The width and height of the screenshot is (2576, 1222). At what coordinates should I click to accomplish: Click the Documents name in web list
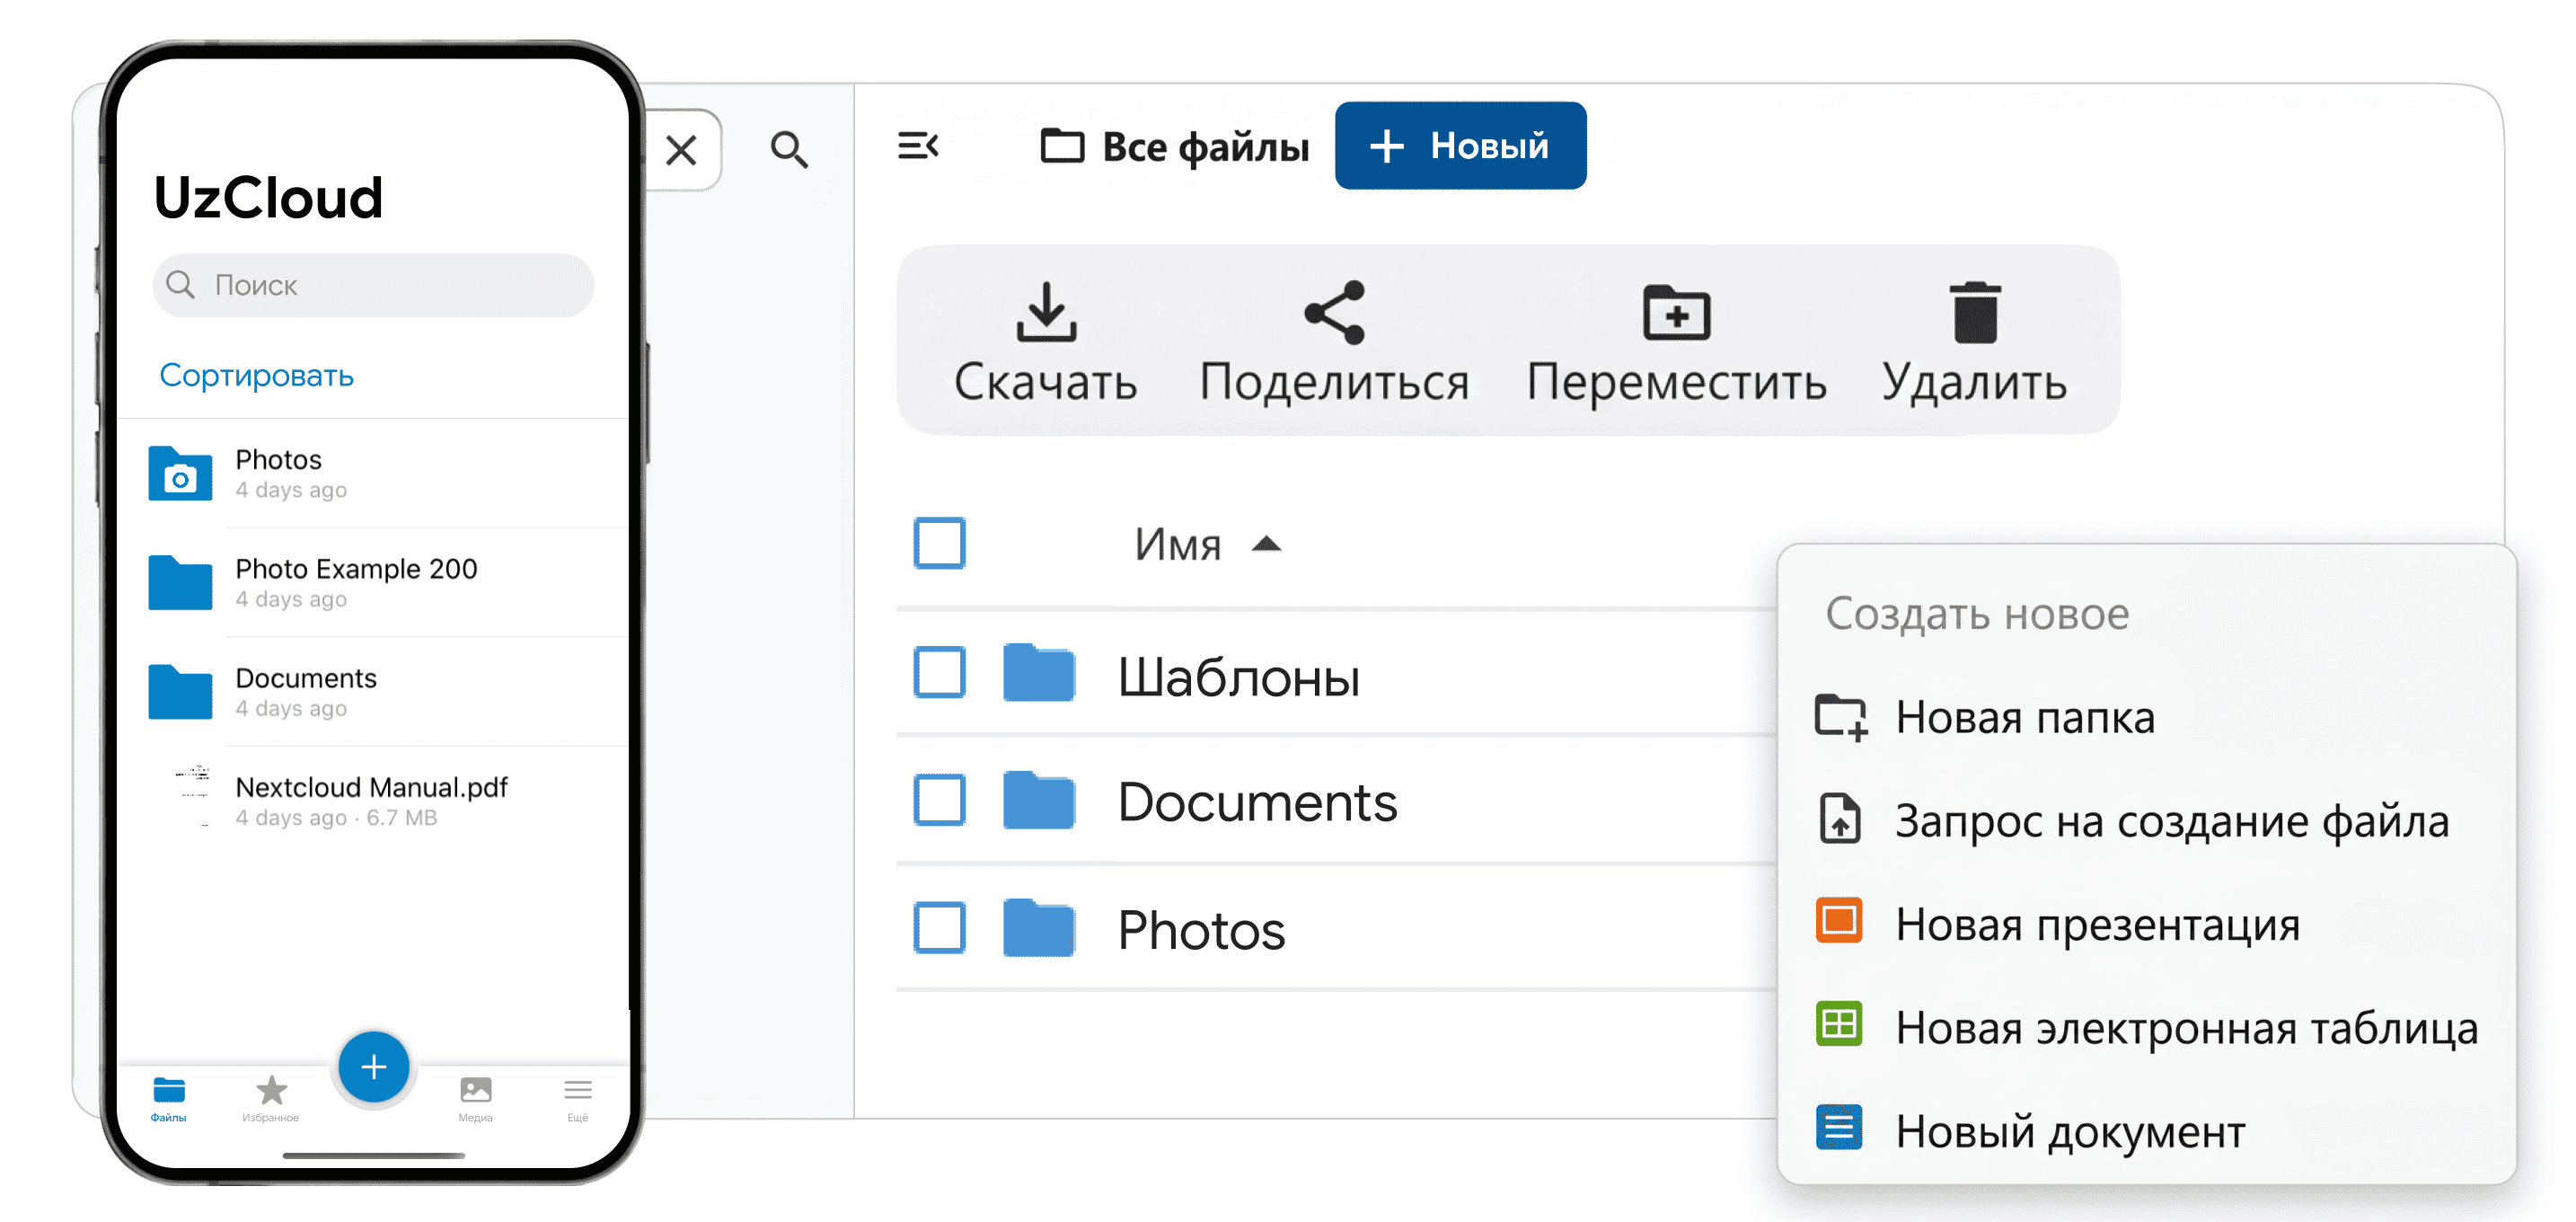tap(1257, 802)
